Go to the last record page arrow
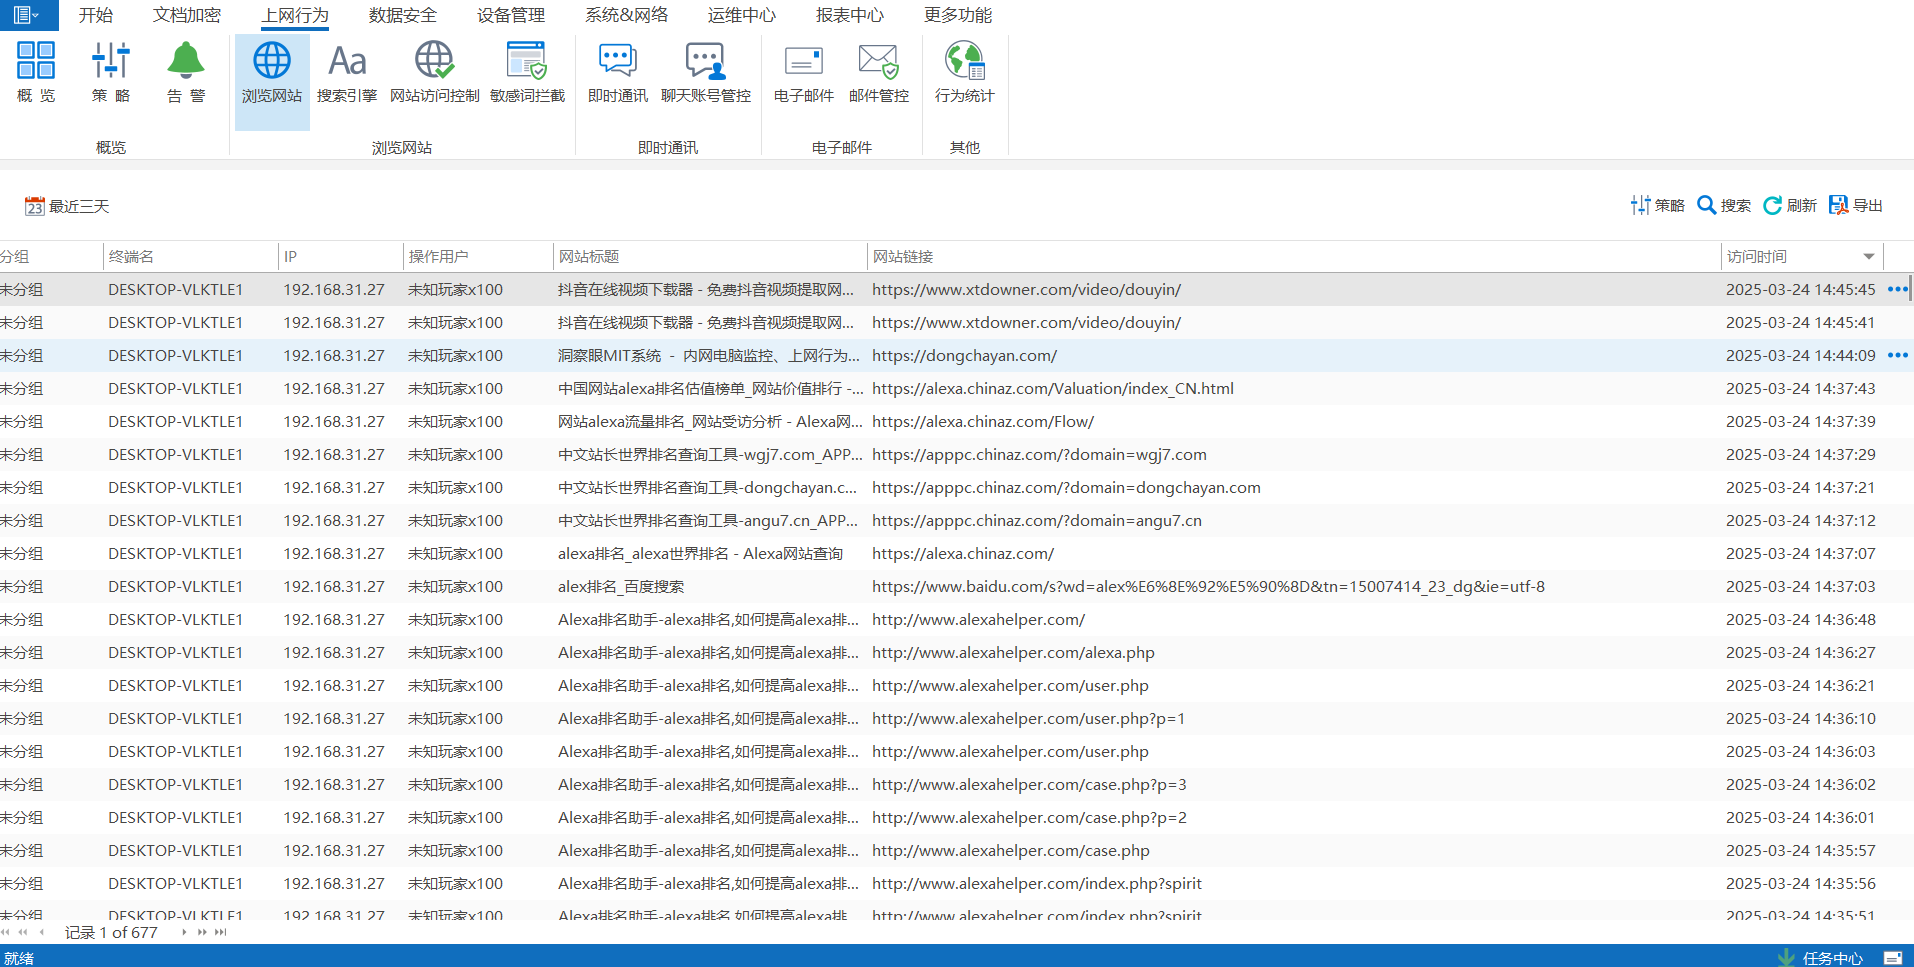 (x=220, y=932)
